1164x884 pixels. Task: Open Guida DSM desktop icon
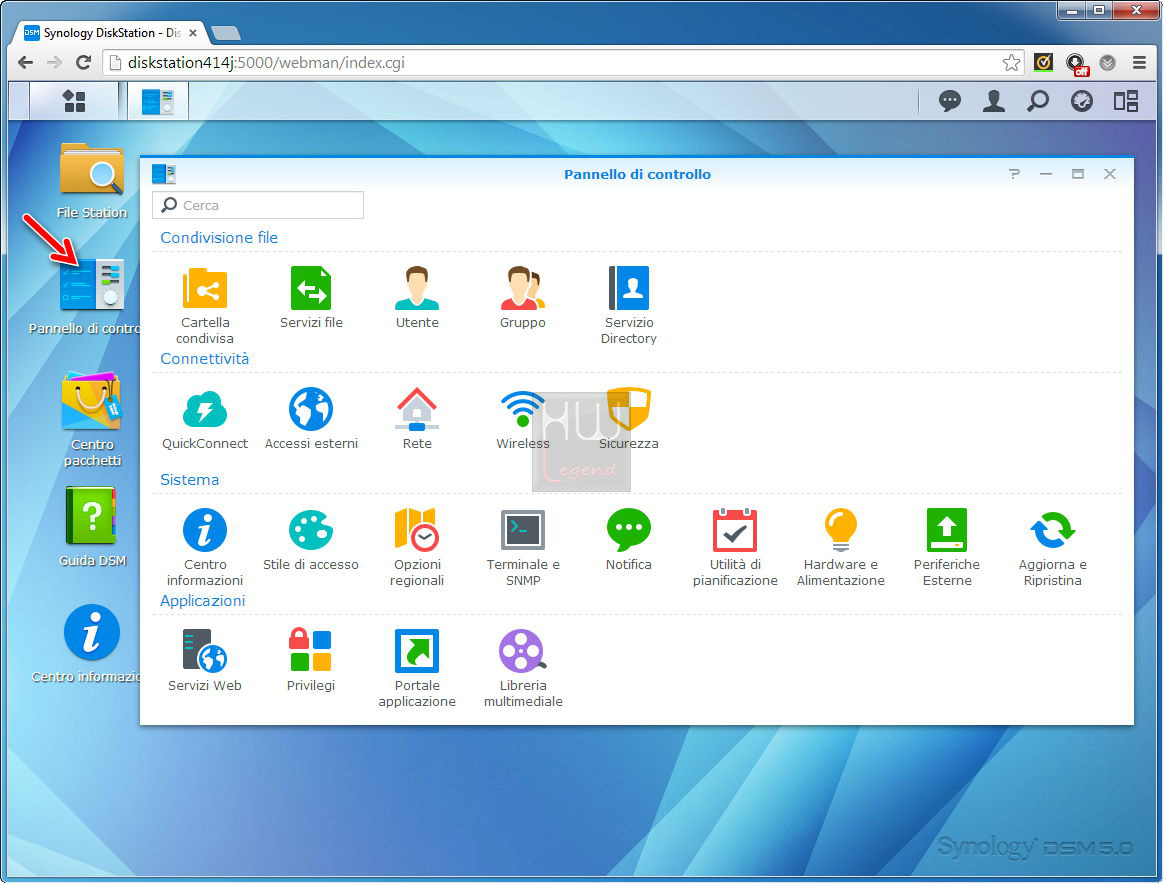click(92, 527)
